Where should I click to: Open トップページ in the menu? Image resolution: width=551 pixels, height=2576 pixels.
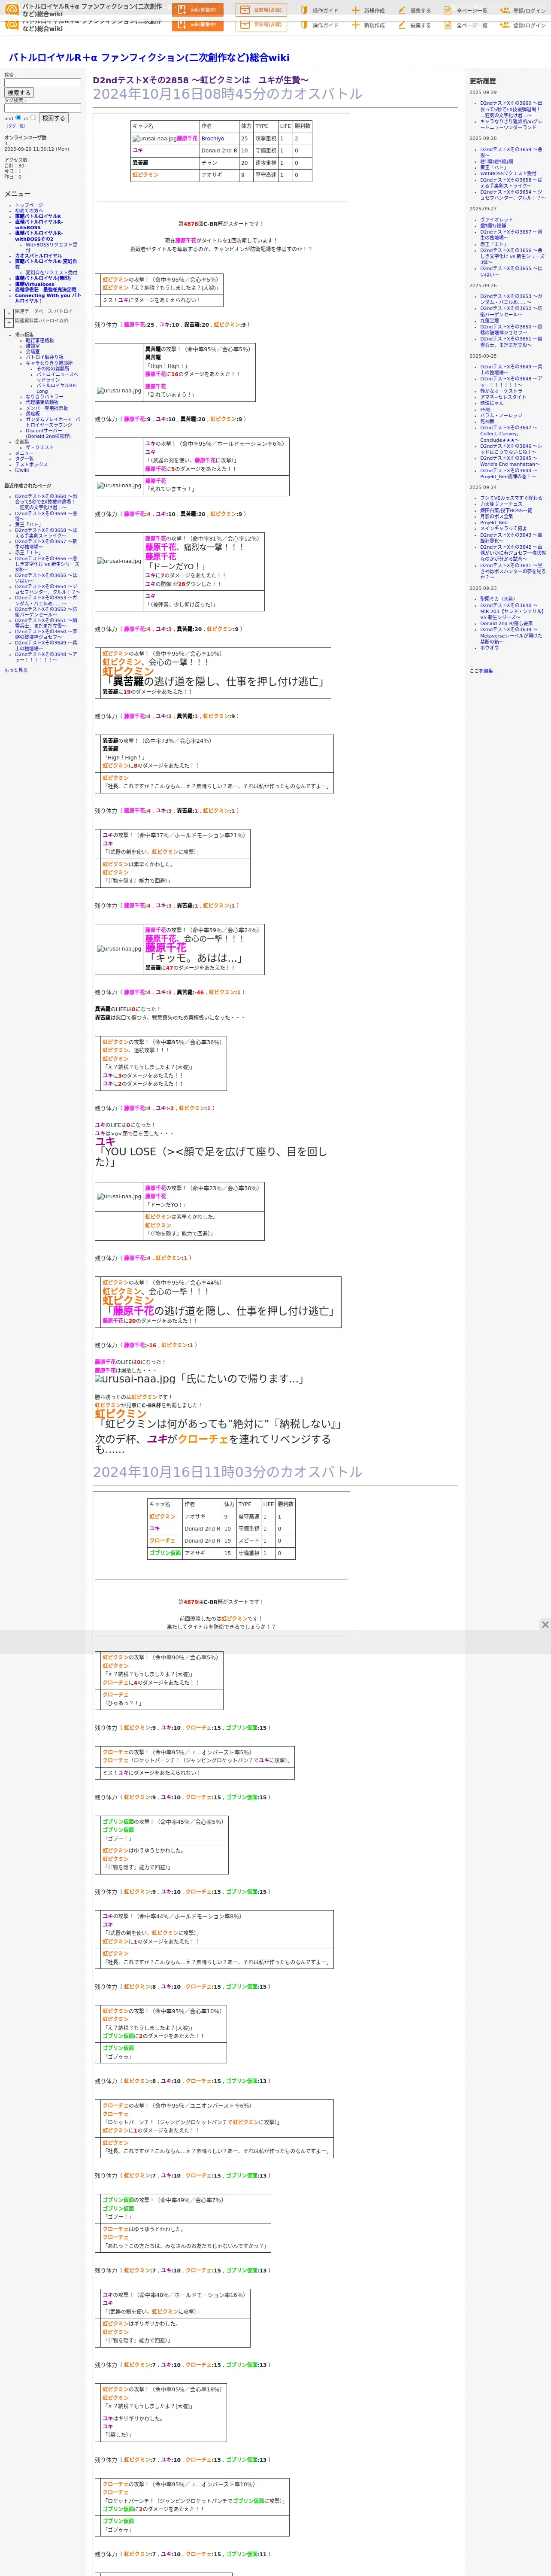click(x=29, y=205)
